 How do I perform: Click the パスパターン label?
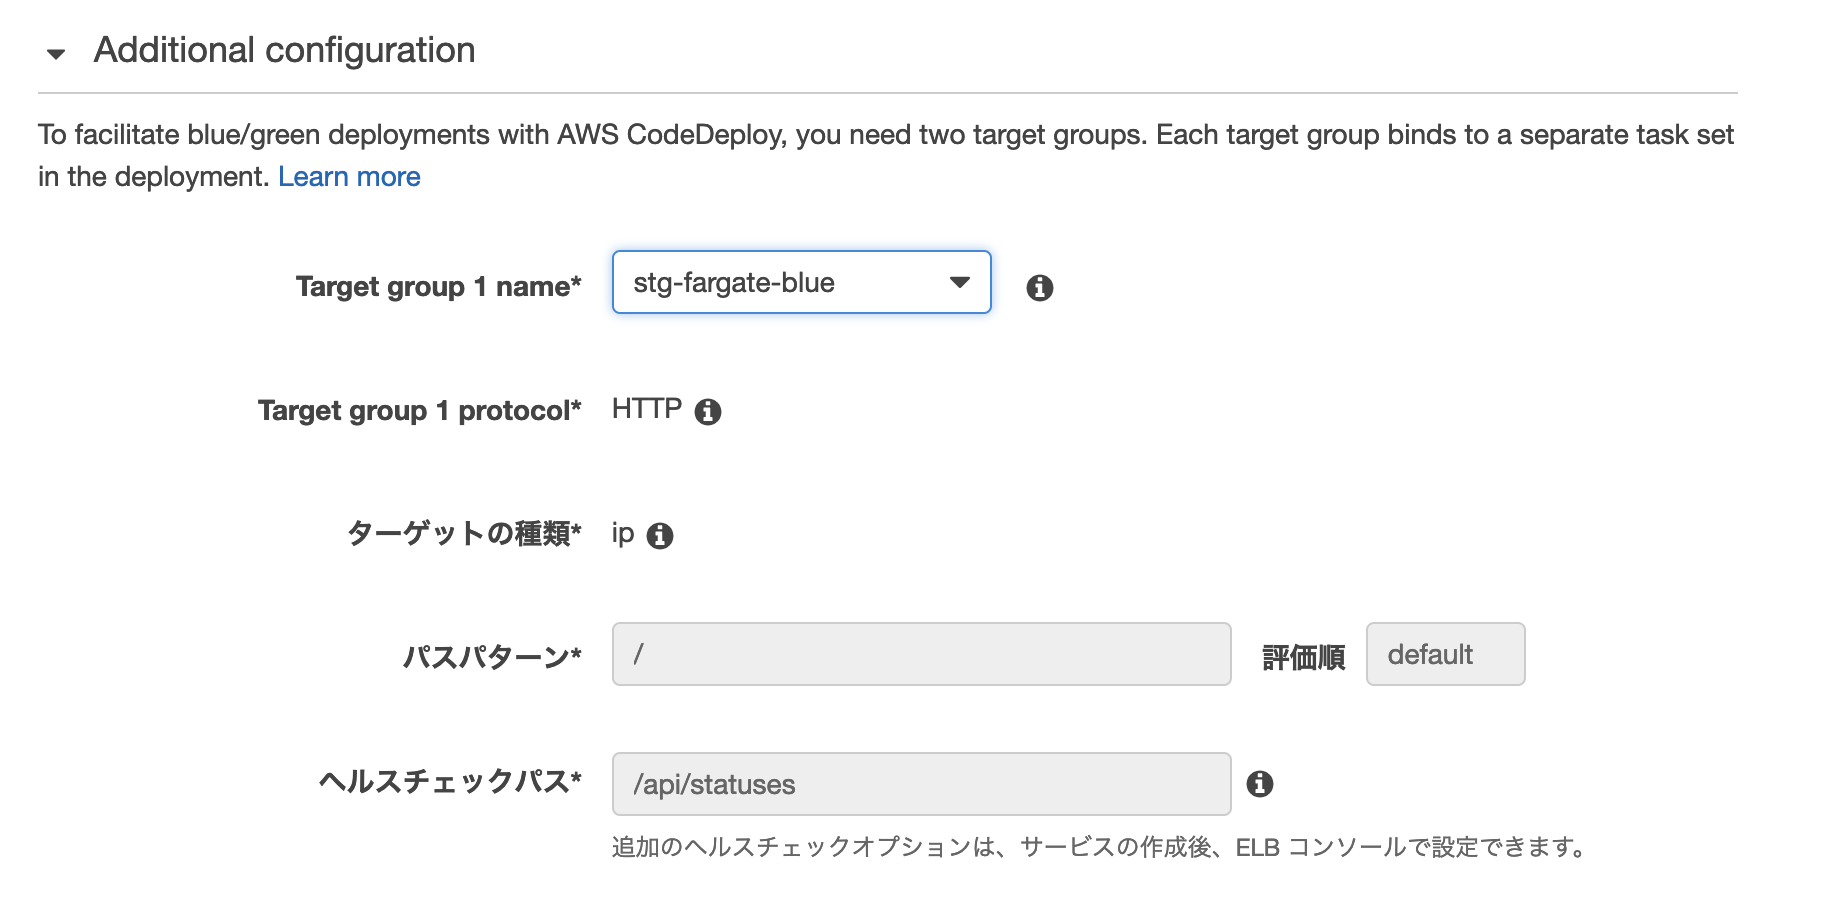point(491,657)
